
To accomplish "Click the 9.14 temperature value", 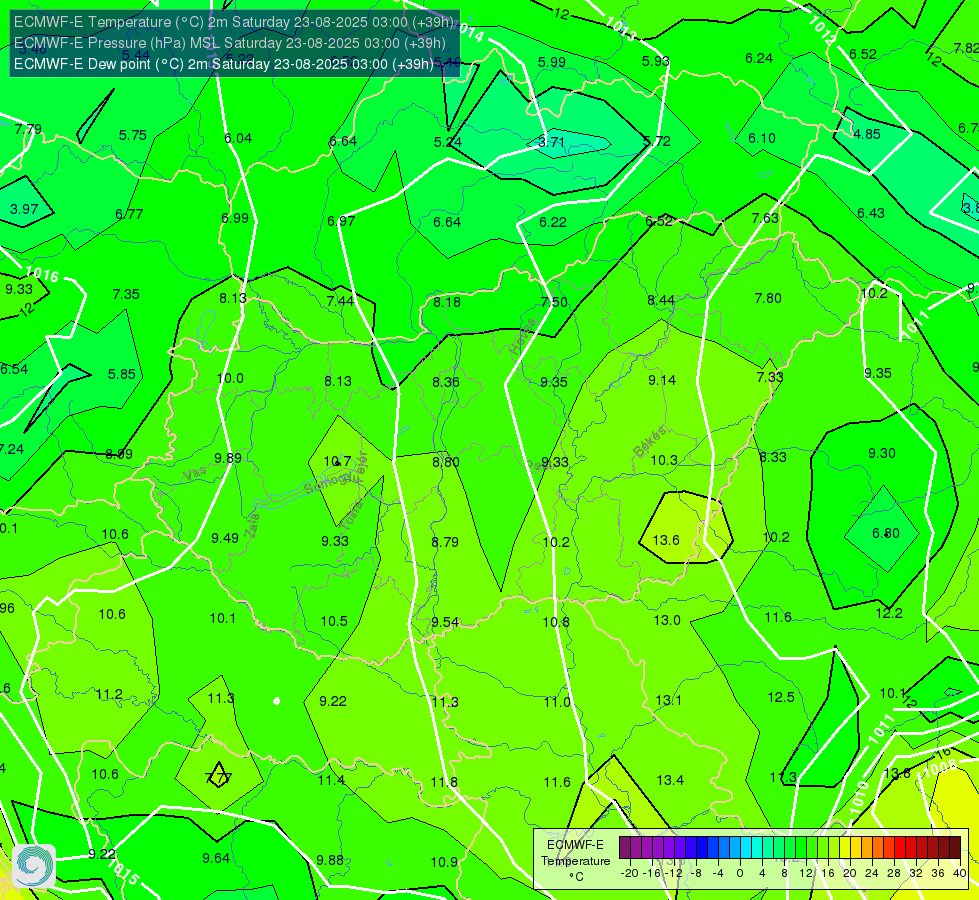I will click(662, 380).
